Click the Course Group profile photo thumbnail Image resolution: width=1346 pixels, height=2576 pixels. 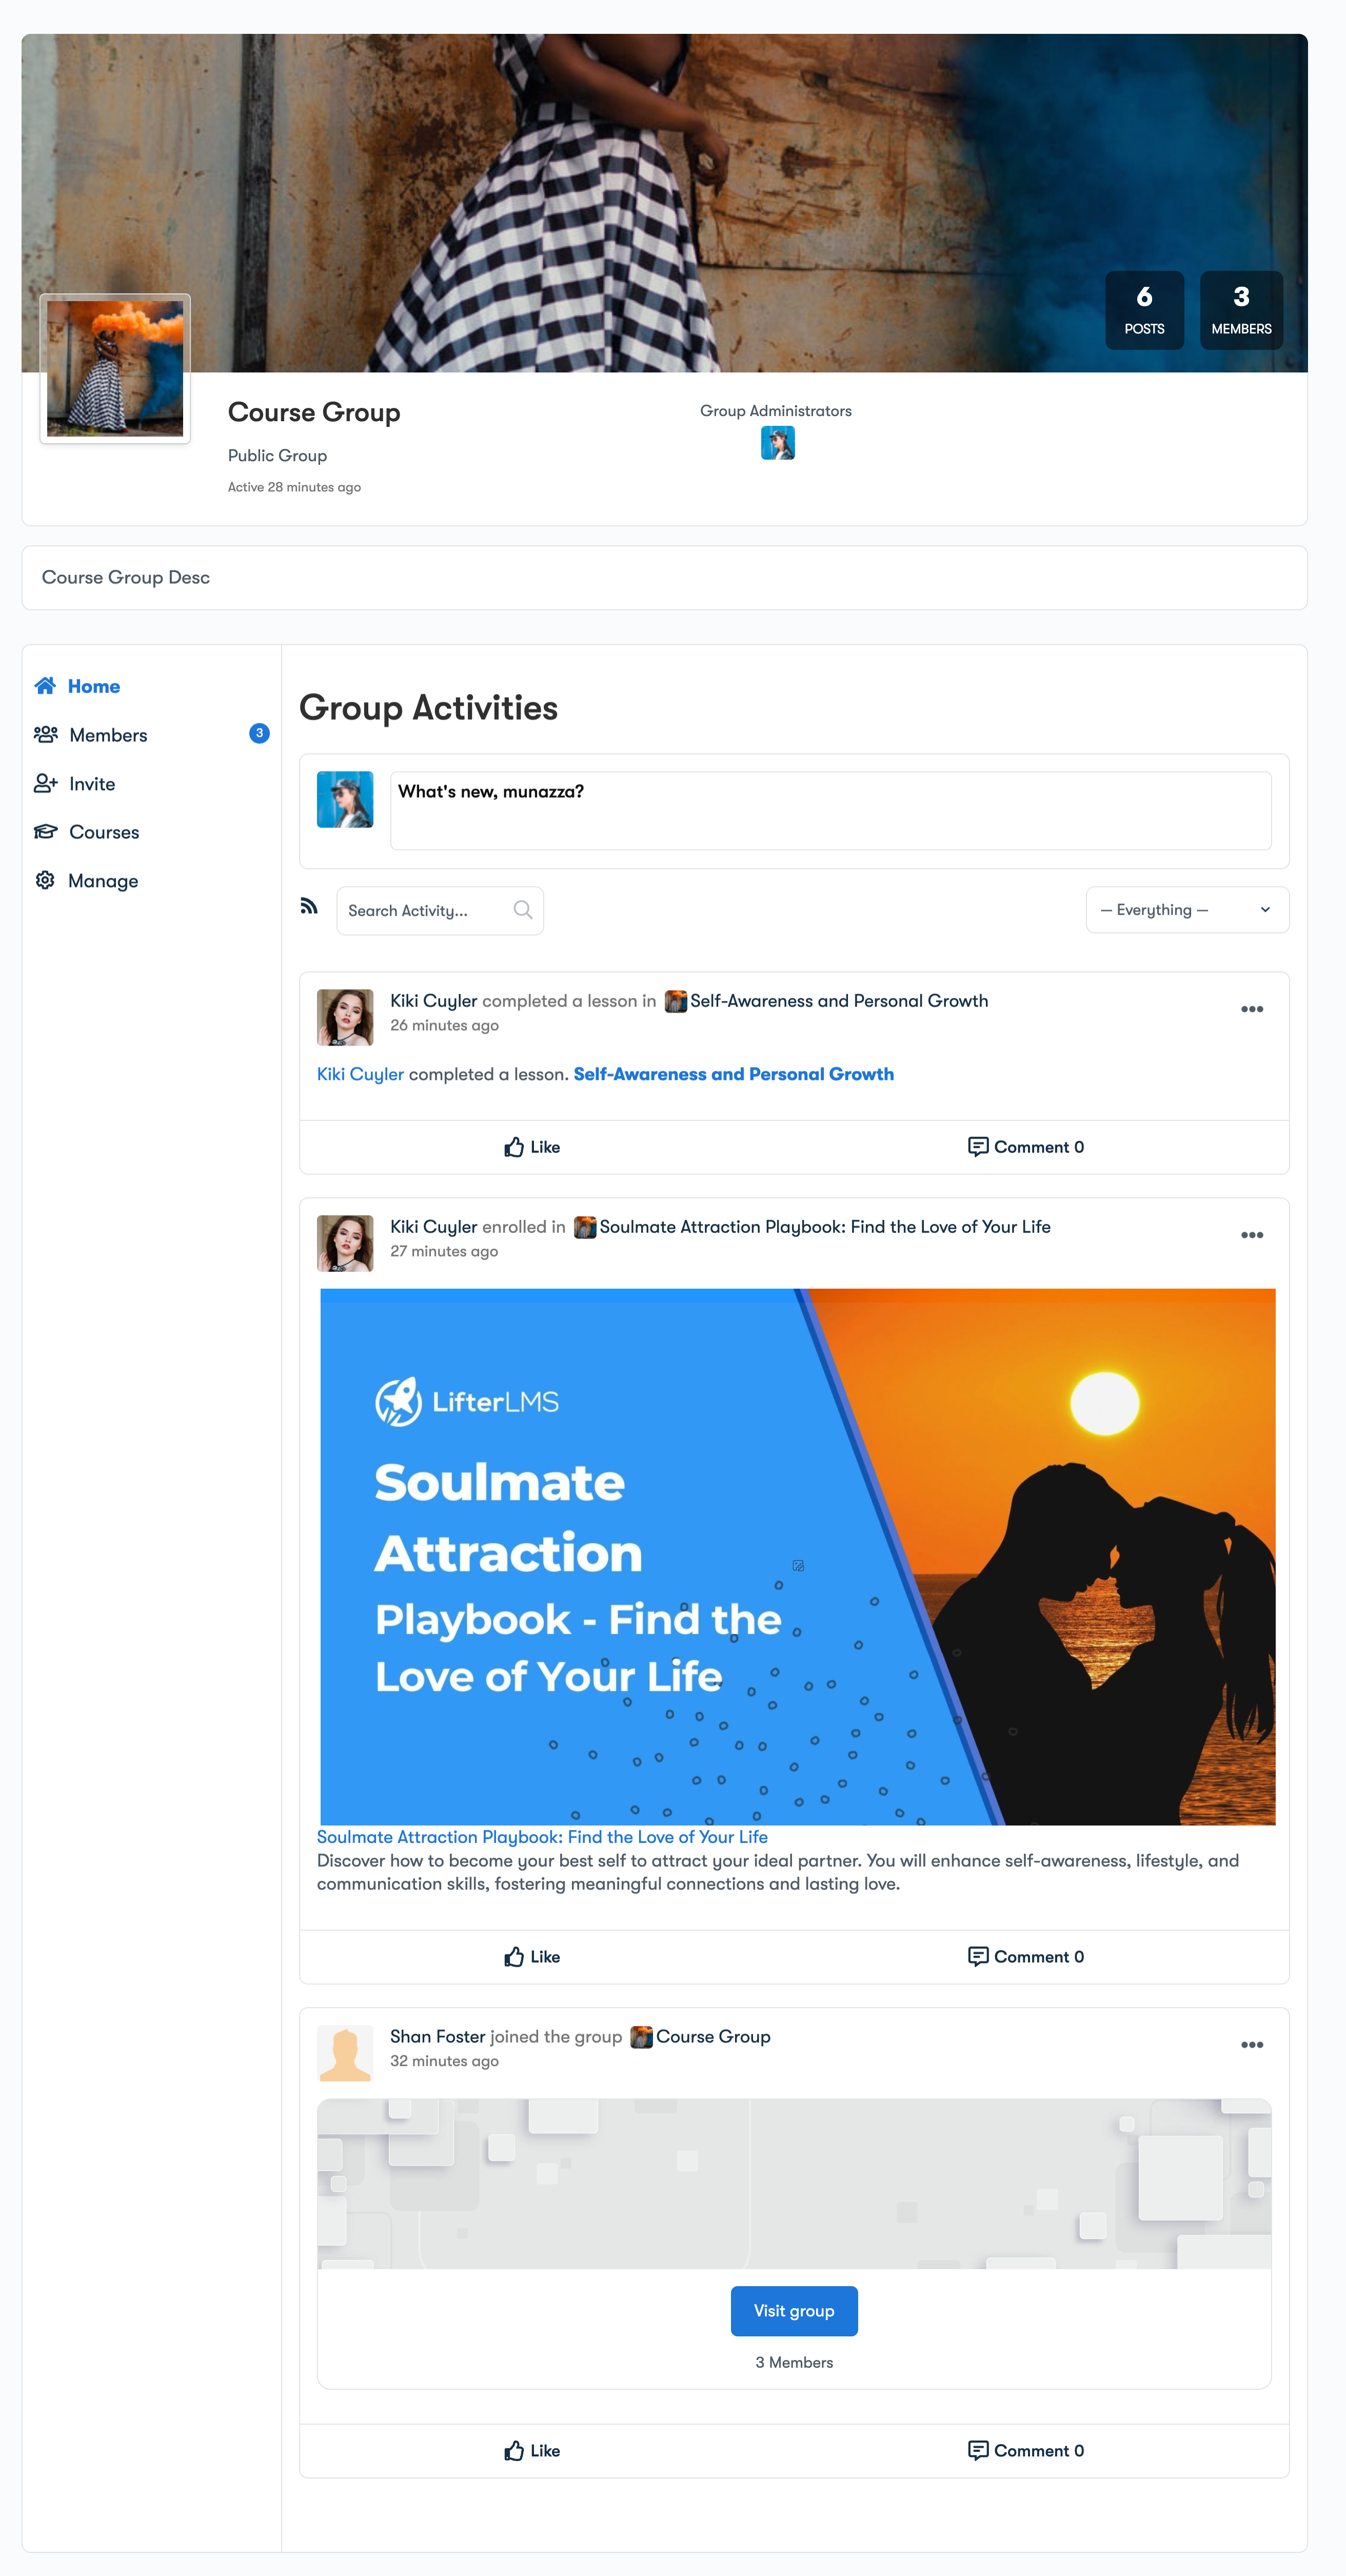pyautogui.click(x=115, y=369)
